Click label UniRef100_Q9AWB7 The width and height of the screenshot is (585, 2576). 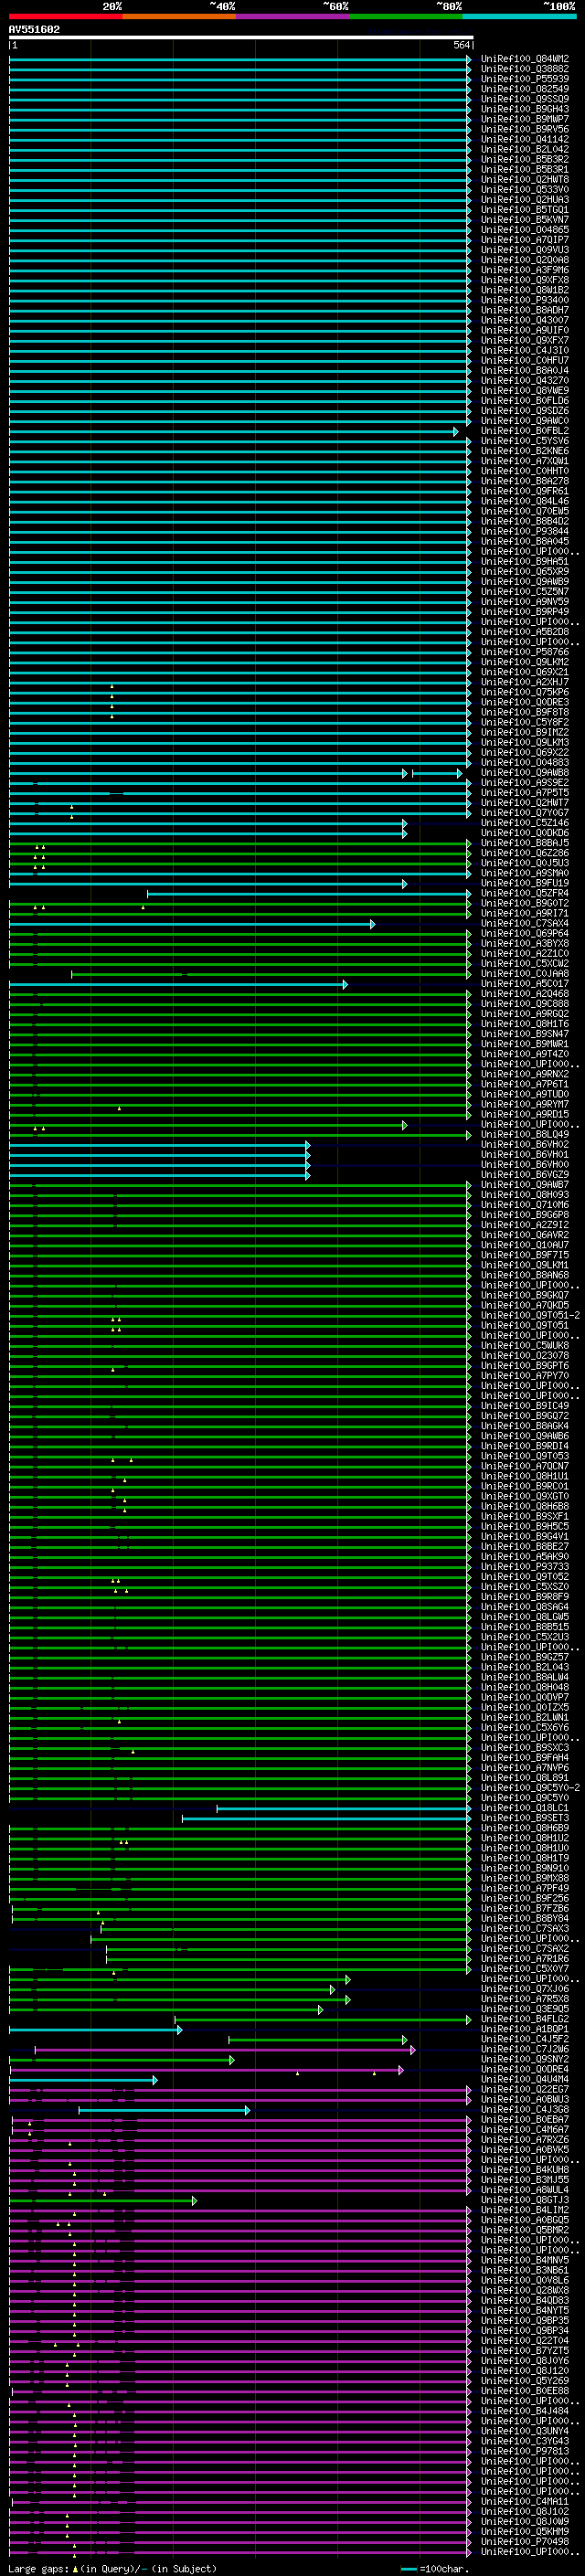point(525,1184)
